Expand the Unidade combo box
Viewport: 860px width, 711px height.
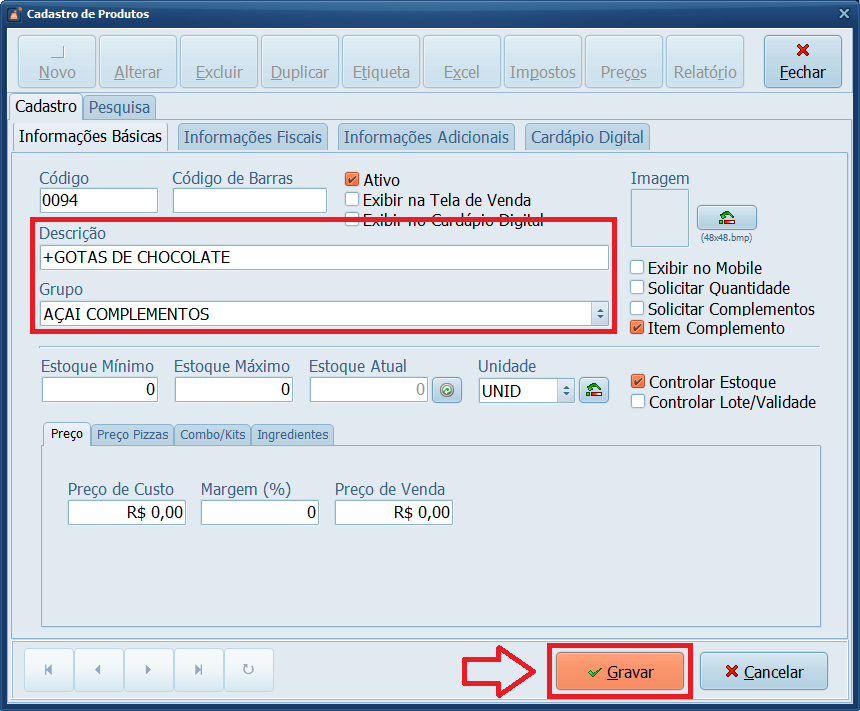coord(566,391)
